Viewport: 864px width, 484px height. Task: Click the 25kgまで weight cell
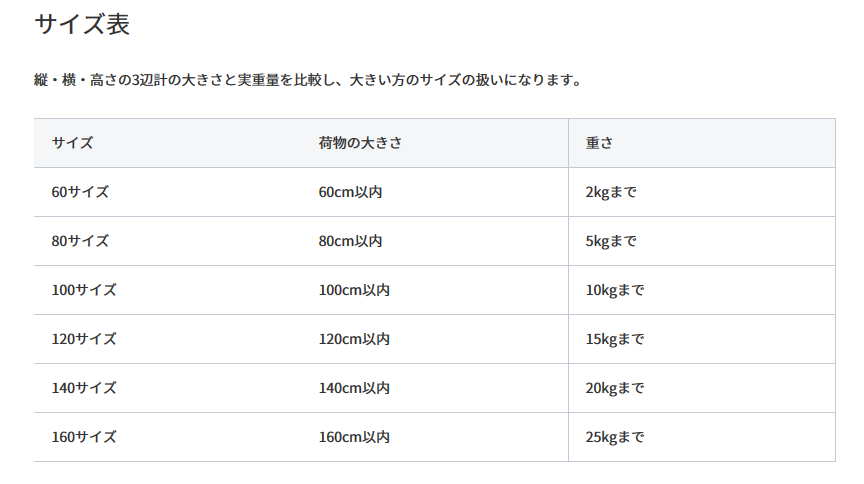coord(615,437)
